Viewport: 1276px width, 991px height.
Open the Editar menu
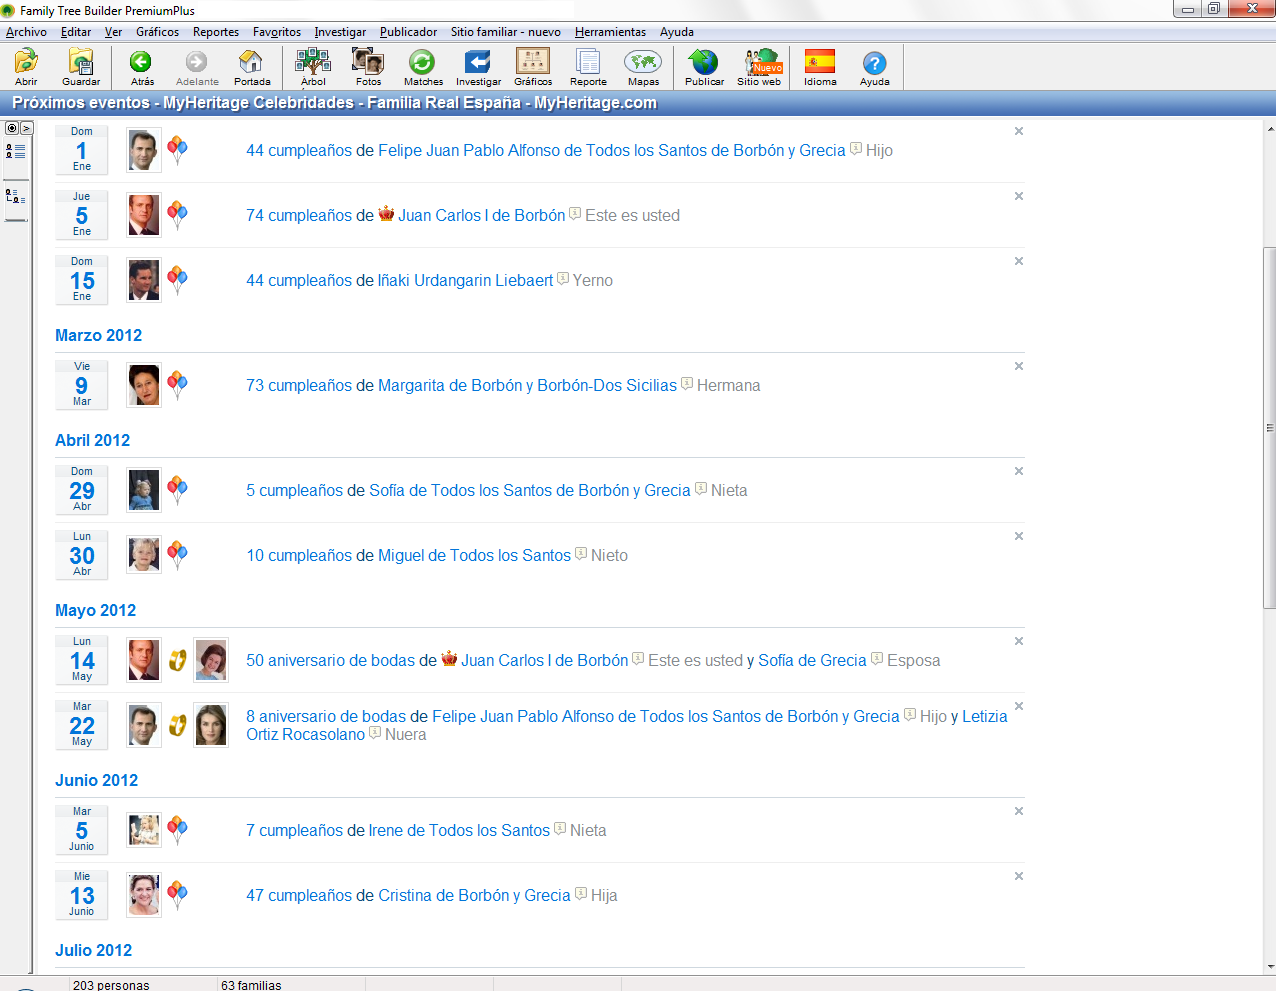click(76, 32)
